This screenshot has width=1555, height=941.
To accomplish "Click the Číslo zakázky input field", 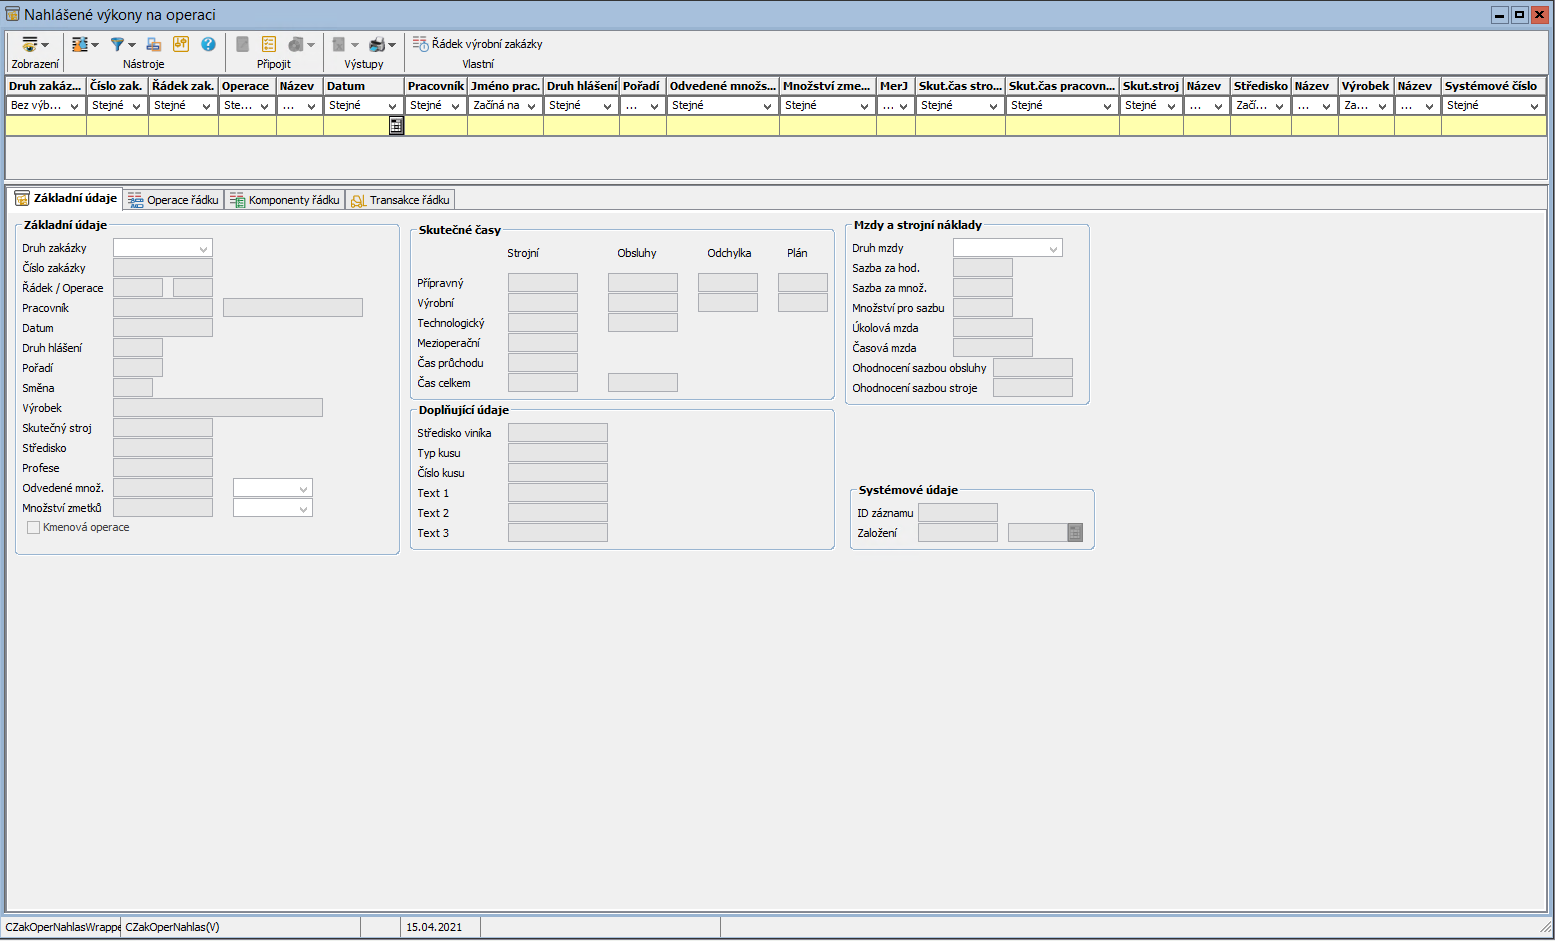I will click(163, 268).
